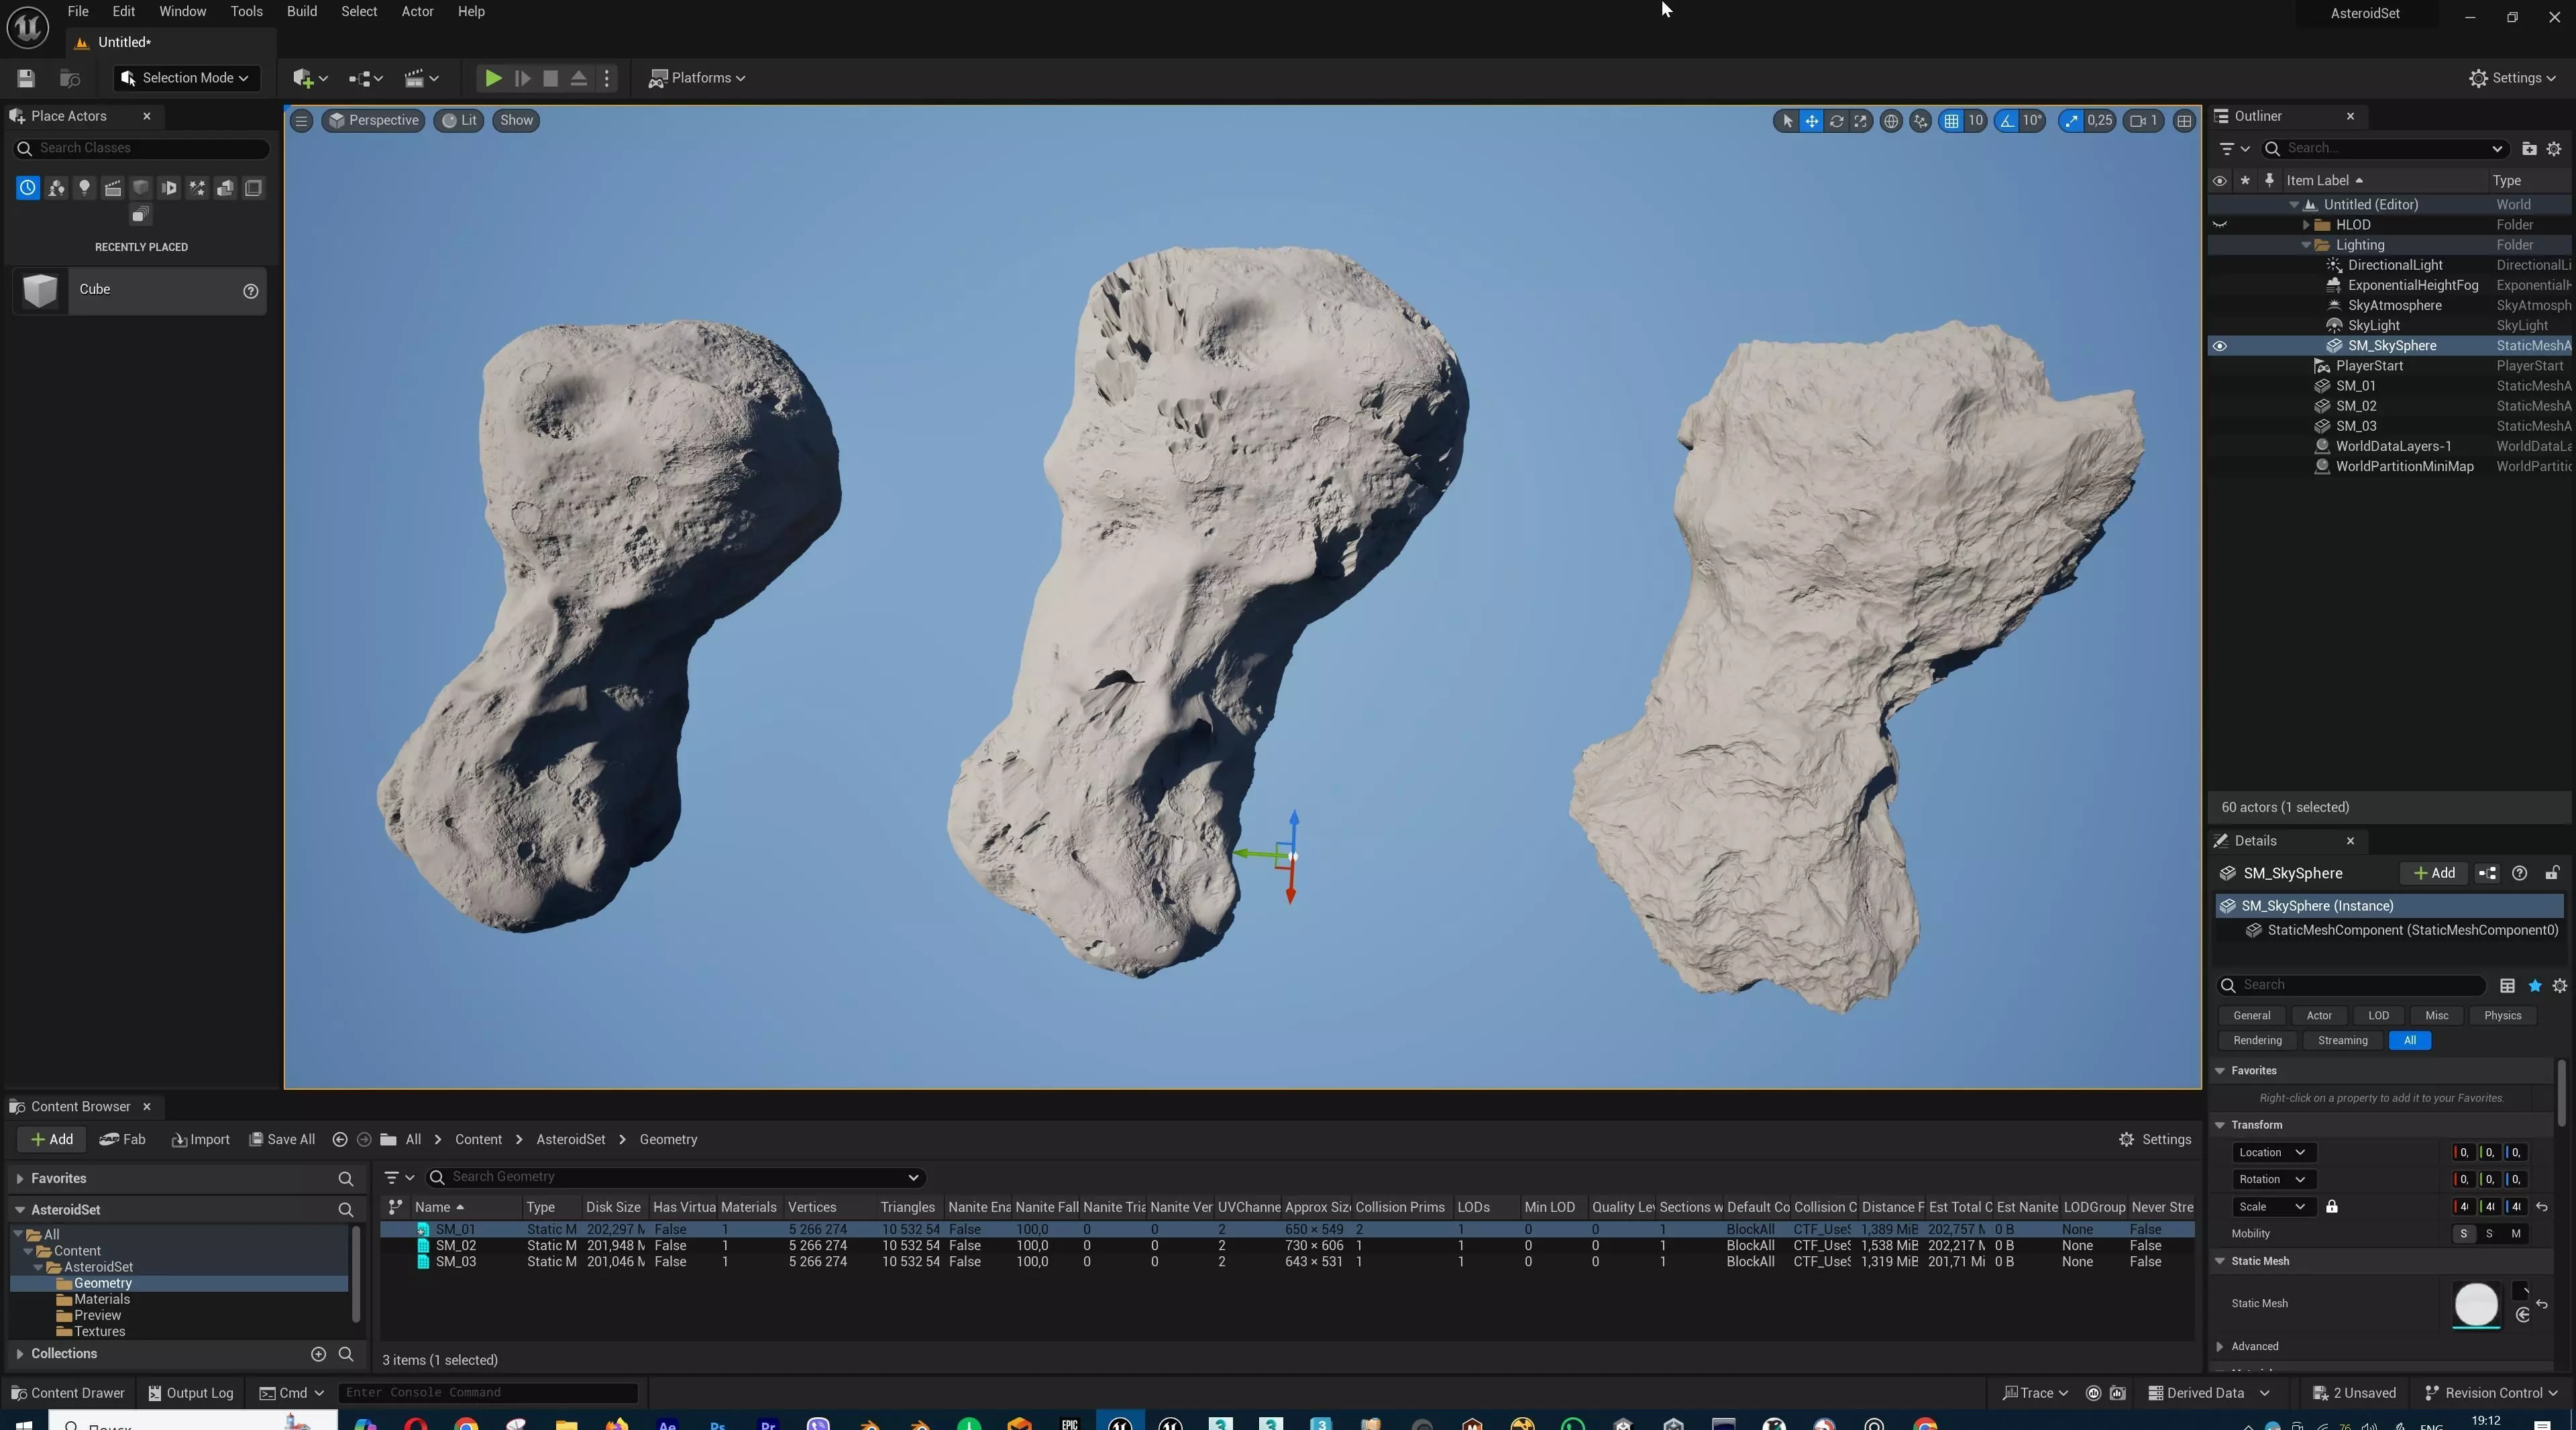Toggle Details panel lock icon

point(2551,873)
